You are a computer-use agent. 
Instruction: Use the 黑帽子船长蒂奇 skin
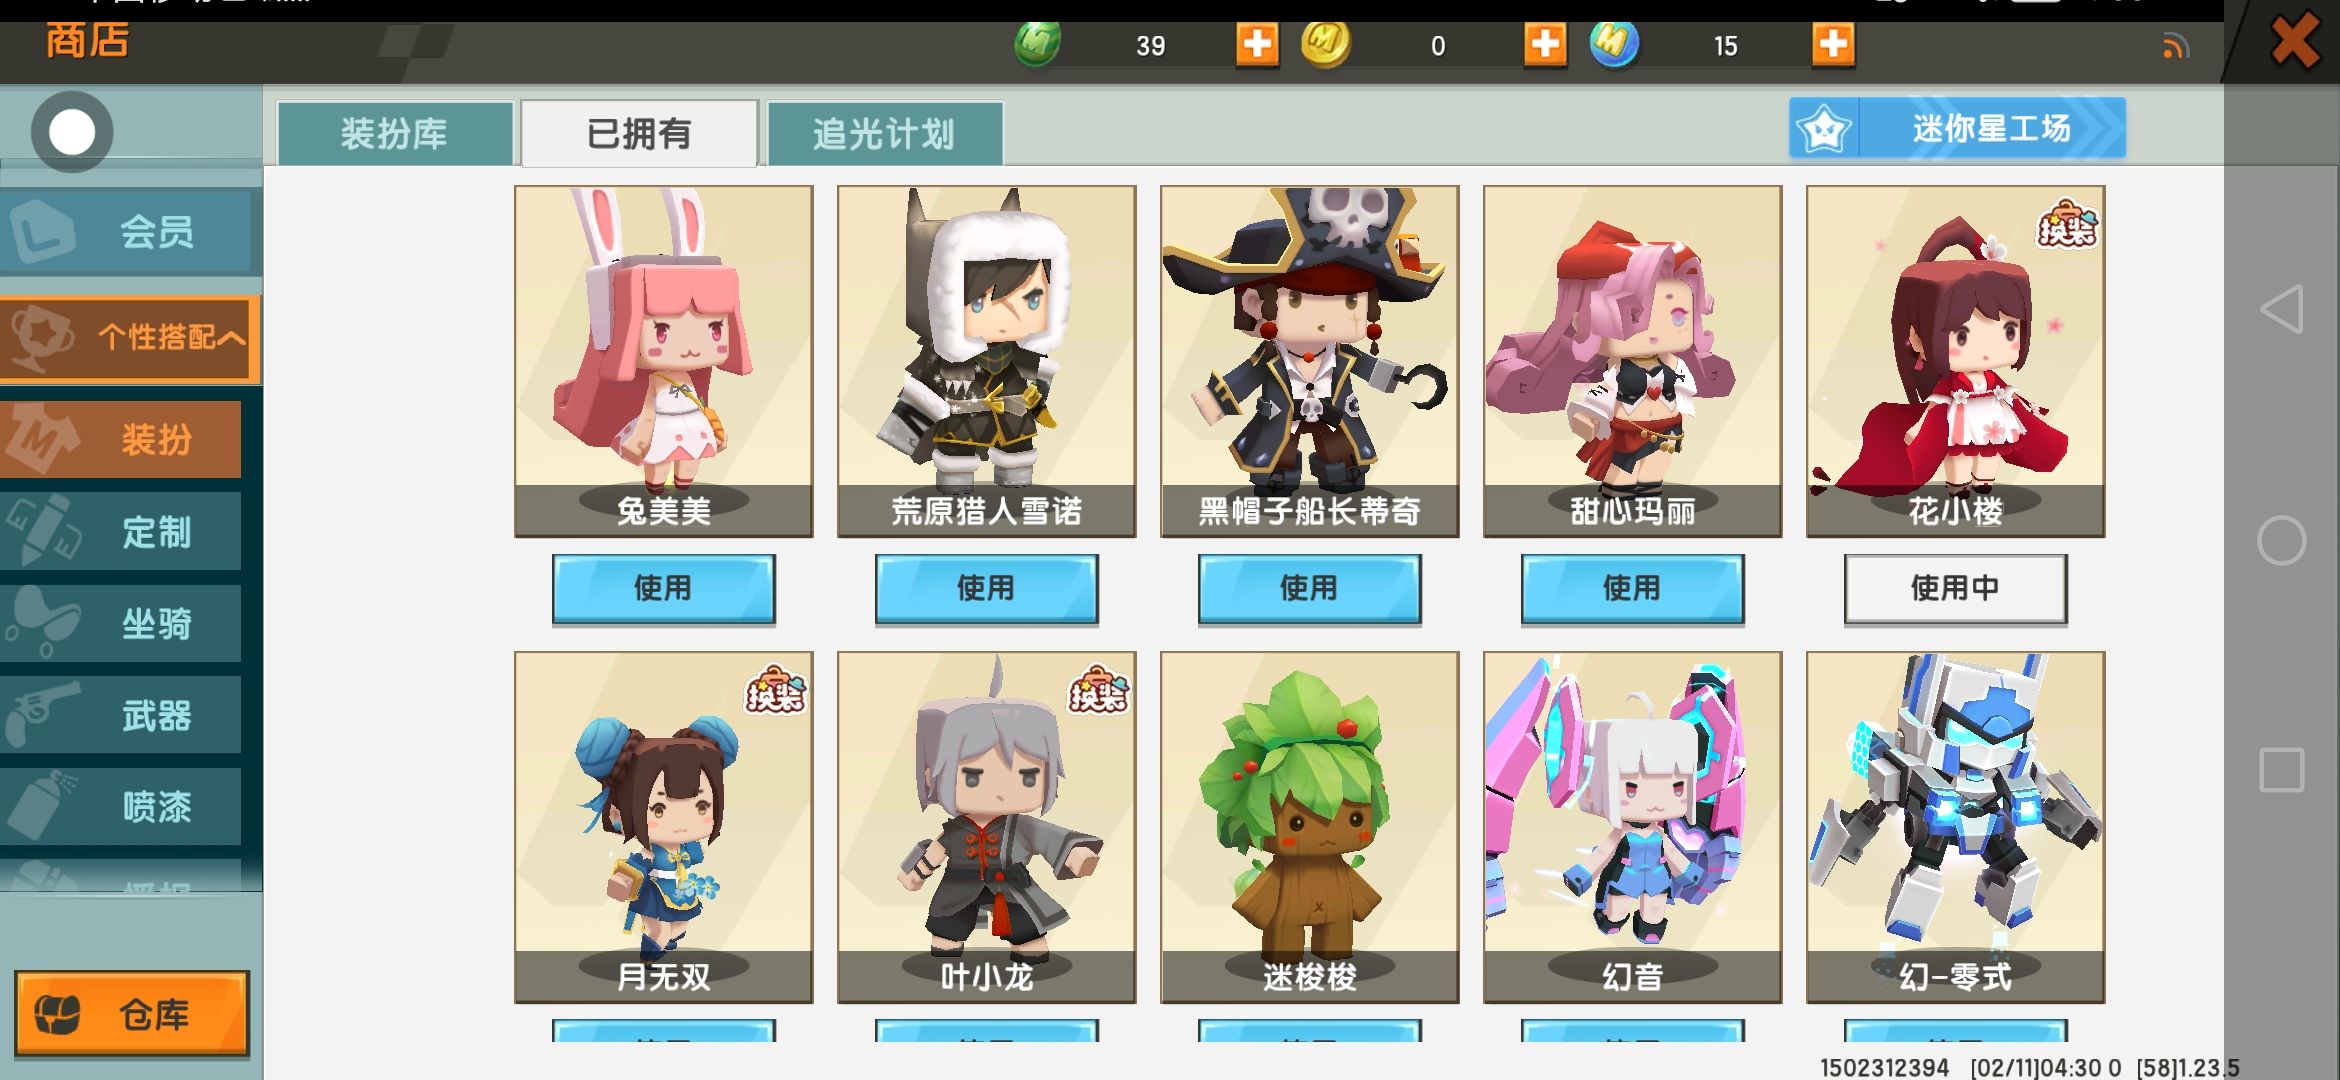[x=1309, y=588]
